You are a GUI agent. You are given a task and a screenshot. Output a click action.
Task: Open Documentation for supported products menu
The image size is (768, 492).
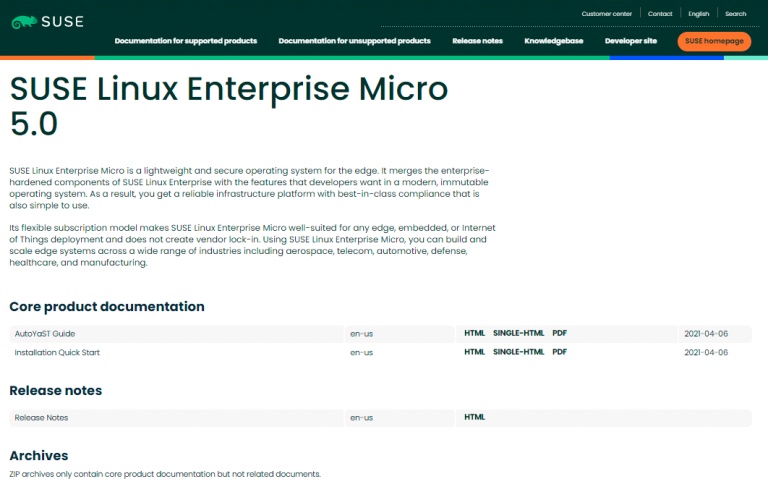(186, 41)
